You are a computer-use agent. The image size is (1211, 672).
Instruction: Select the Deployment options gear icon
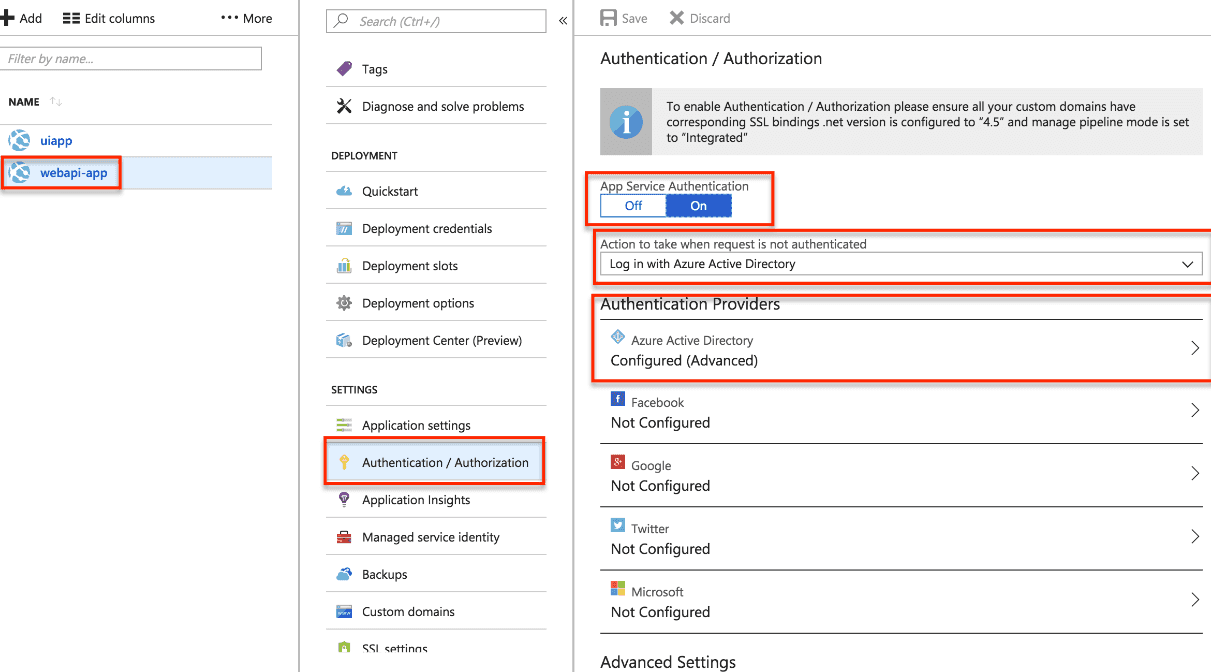tap(344, 303)
